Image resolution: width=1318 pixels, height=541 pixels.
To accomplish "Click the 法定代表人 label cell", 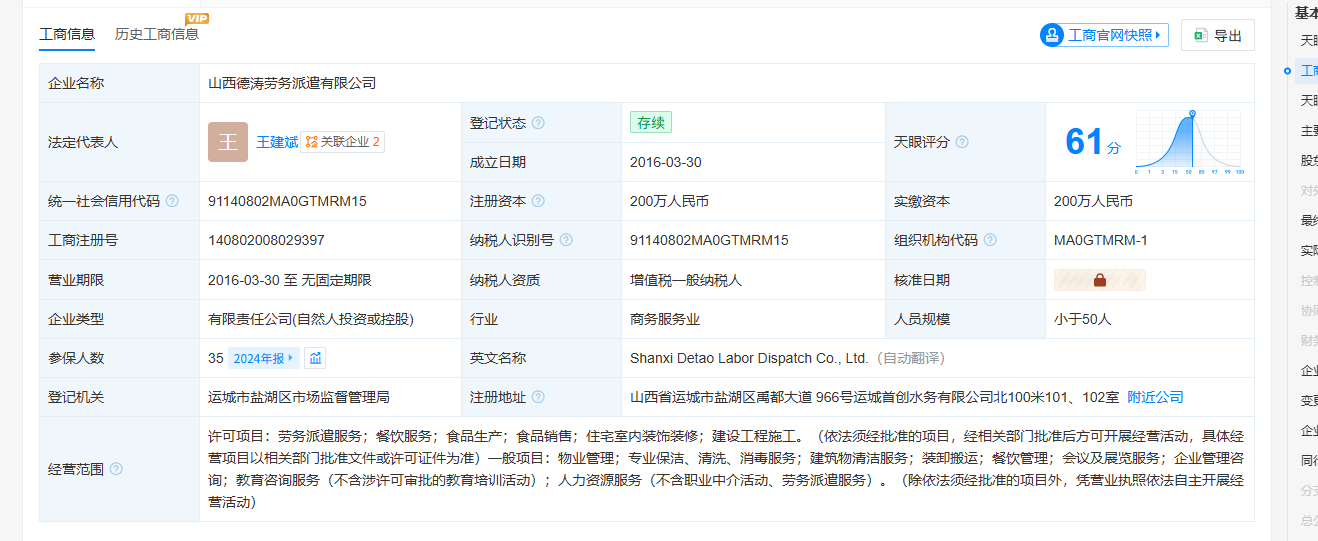I will click(x=119, y=142).
